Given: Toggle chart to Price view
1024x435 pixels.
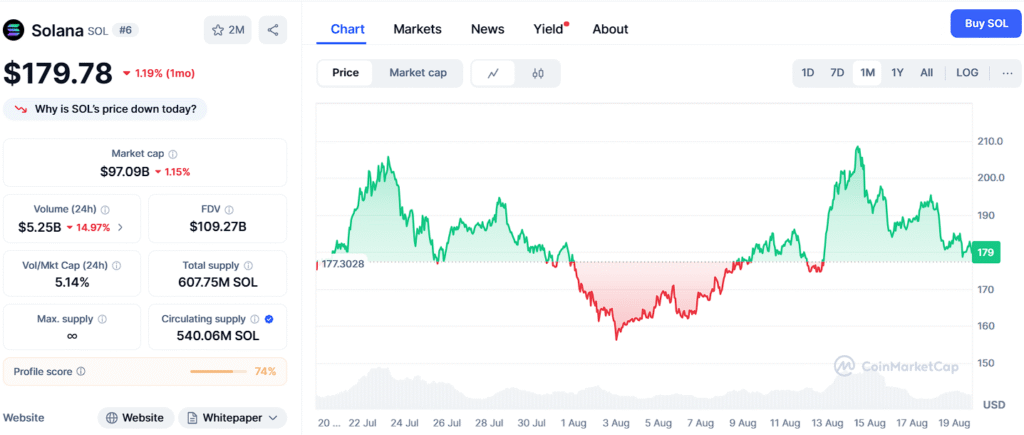Looking at the screenshot, I should click(x=346, y=73).
